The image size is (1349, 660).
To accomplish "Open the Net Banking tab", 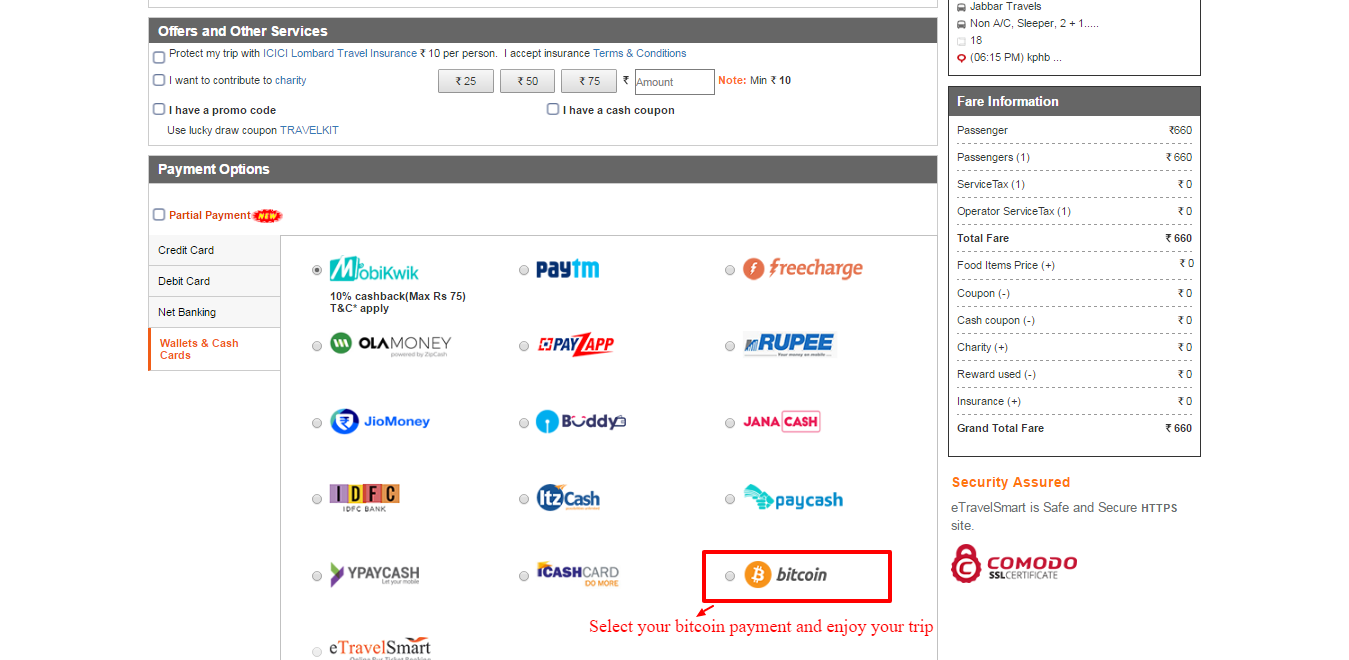I will pyautogui.click(x=214, y=312).
